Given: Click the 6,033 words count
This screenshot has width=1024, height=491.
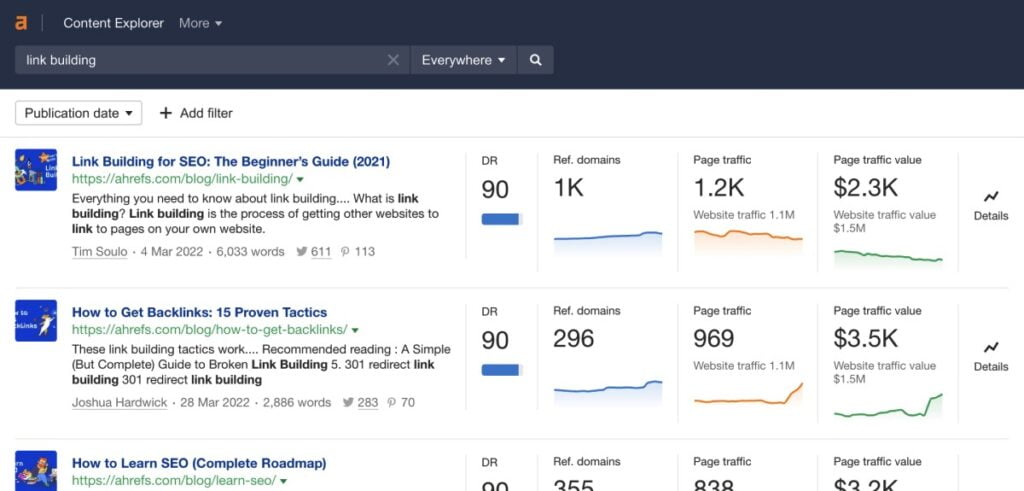Looking at the screenshot, I should coord(251,251).
